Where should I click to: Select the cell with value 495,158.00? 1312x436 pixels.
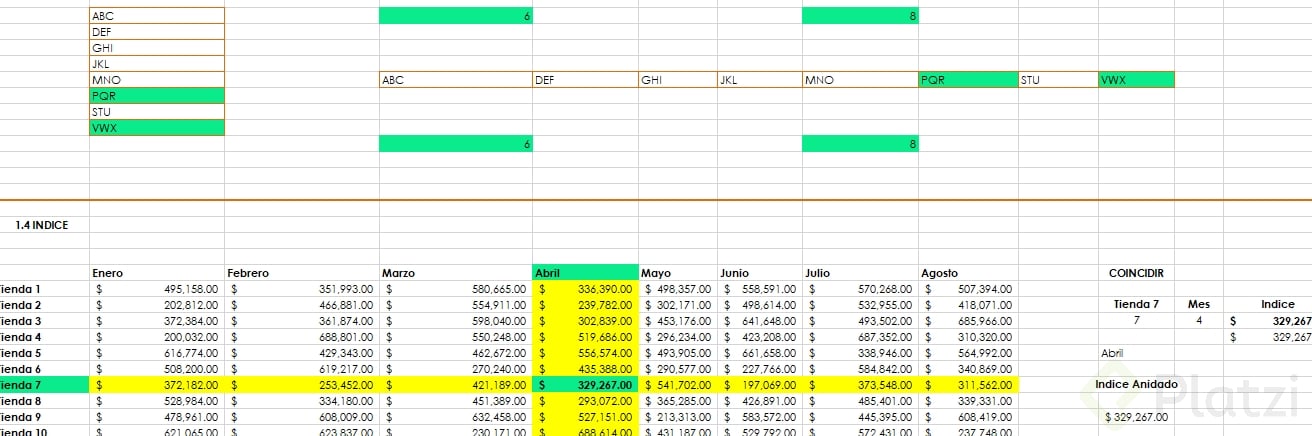(x=157, y=289)
